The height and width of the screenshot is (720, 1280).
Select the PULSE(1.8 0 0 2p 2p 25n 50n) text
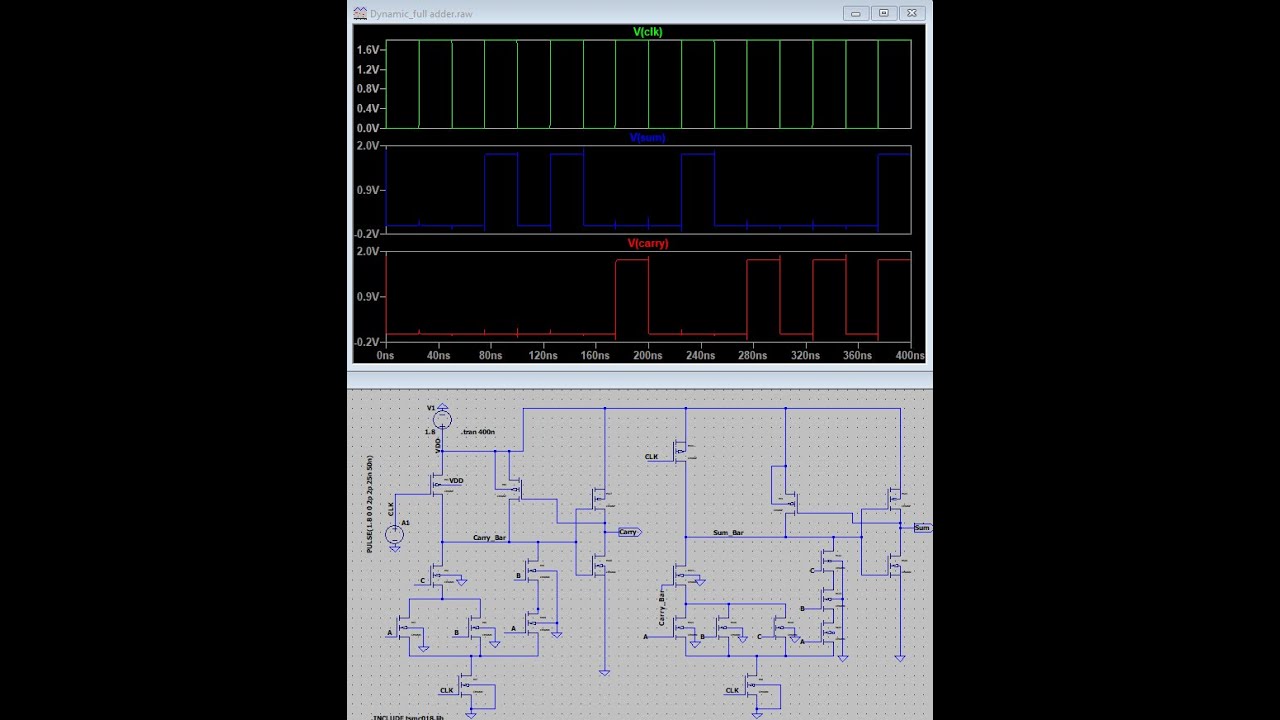[370, 505]
